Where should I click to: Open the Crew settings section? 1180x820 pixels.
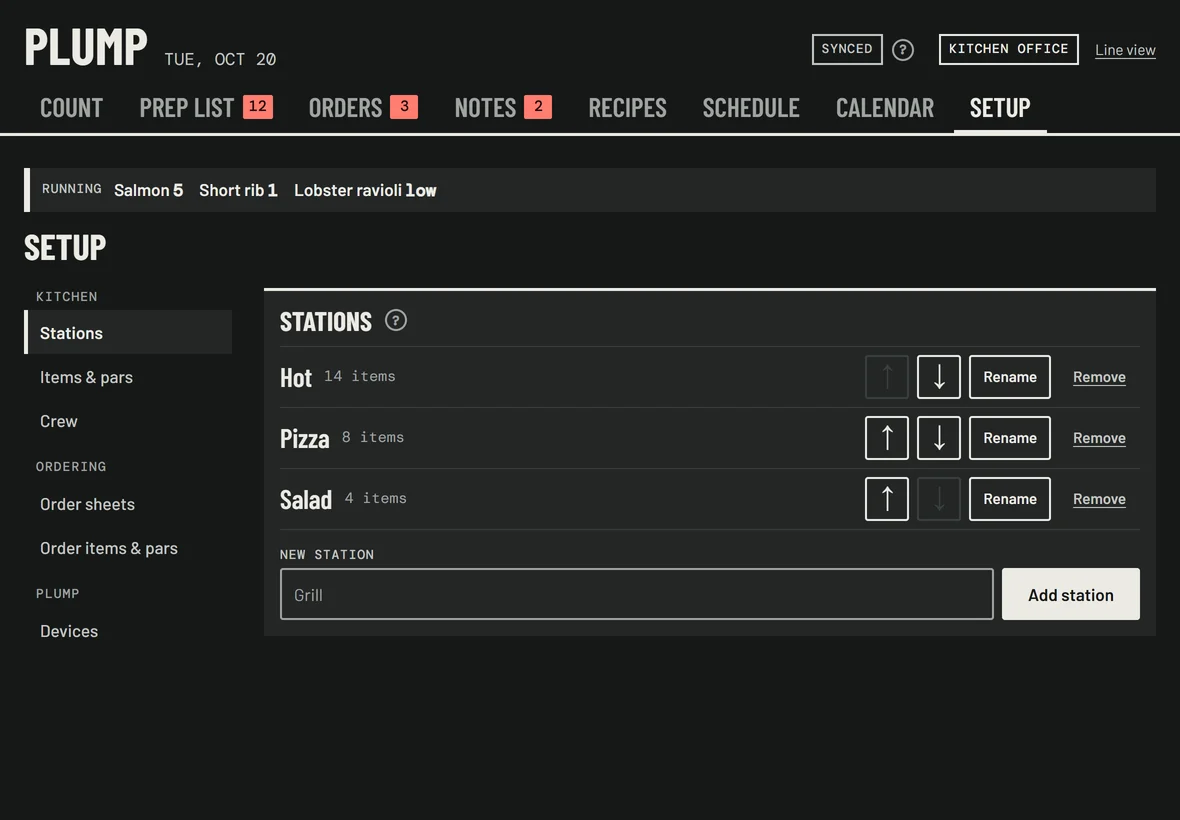click(x=129, y=421)
